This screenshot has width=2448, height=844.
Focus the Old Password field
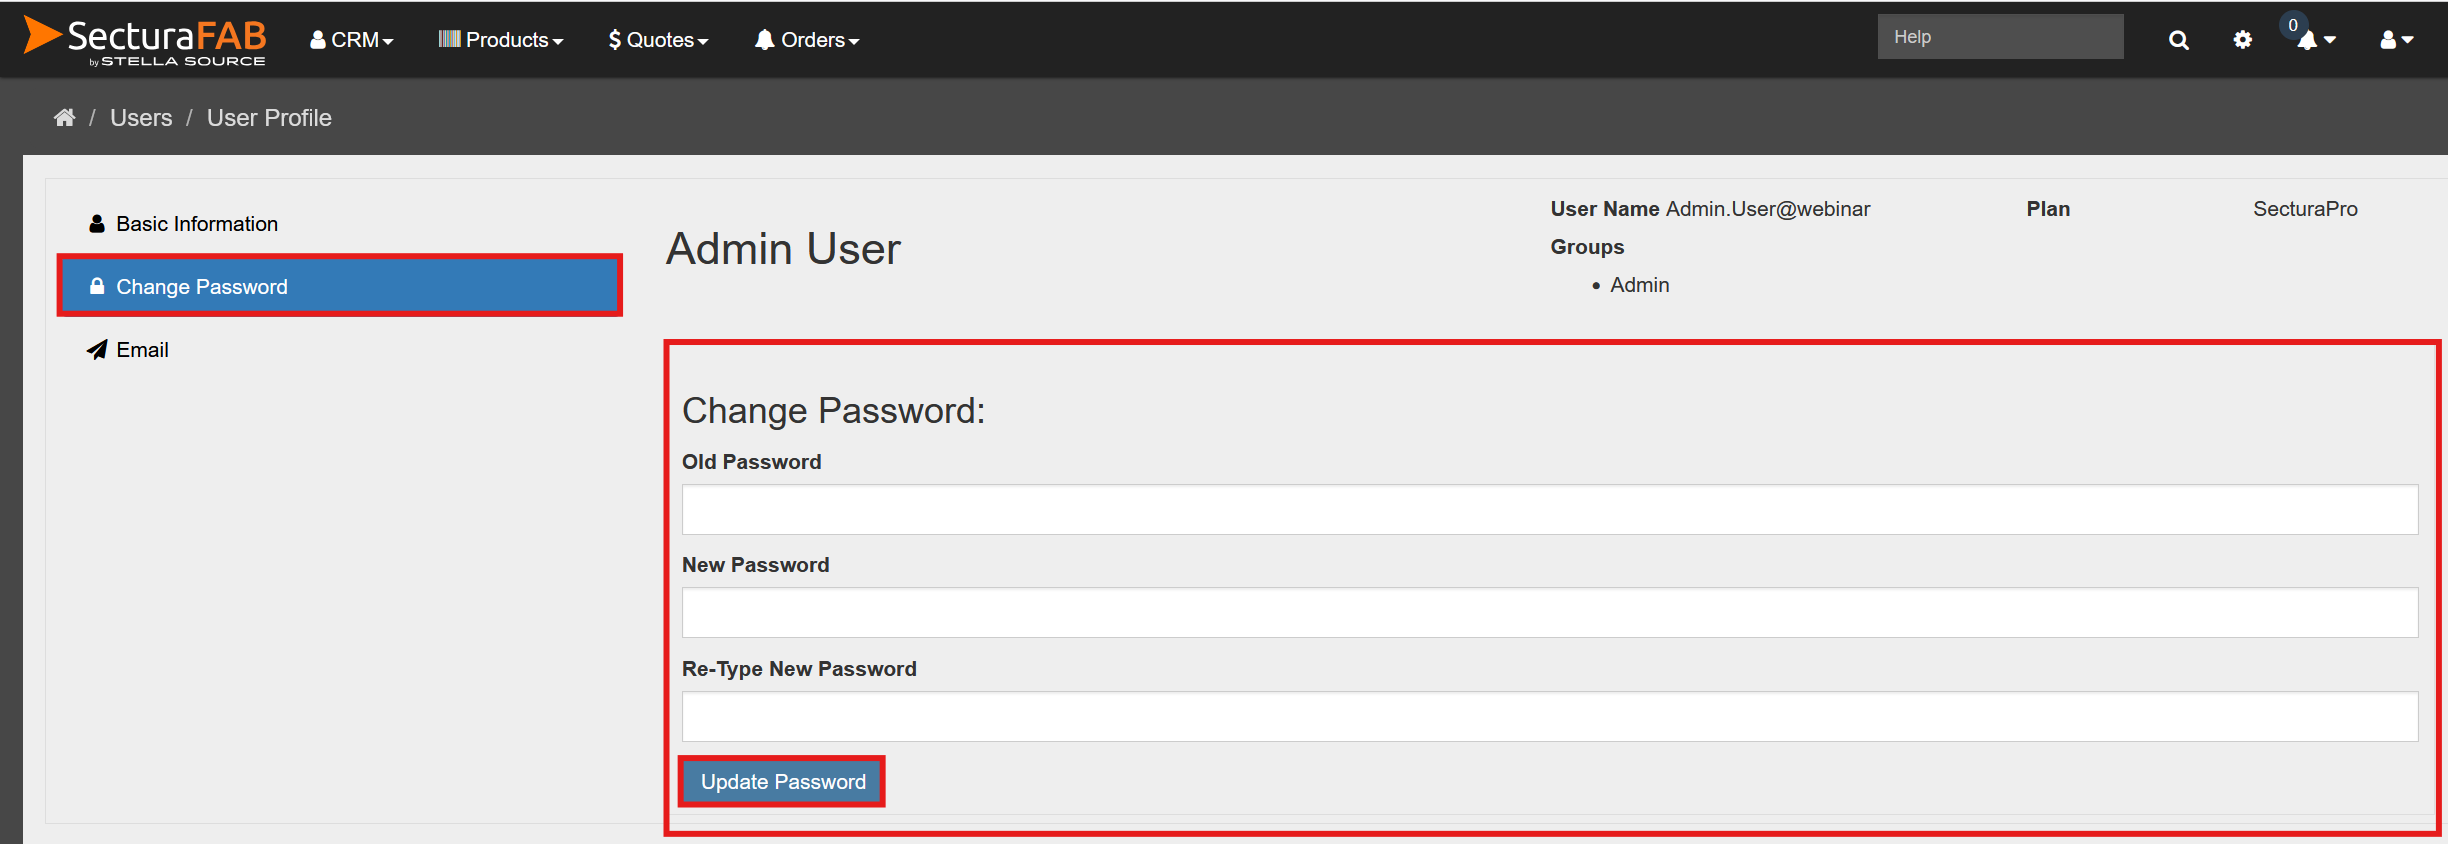coord(1549,510)
